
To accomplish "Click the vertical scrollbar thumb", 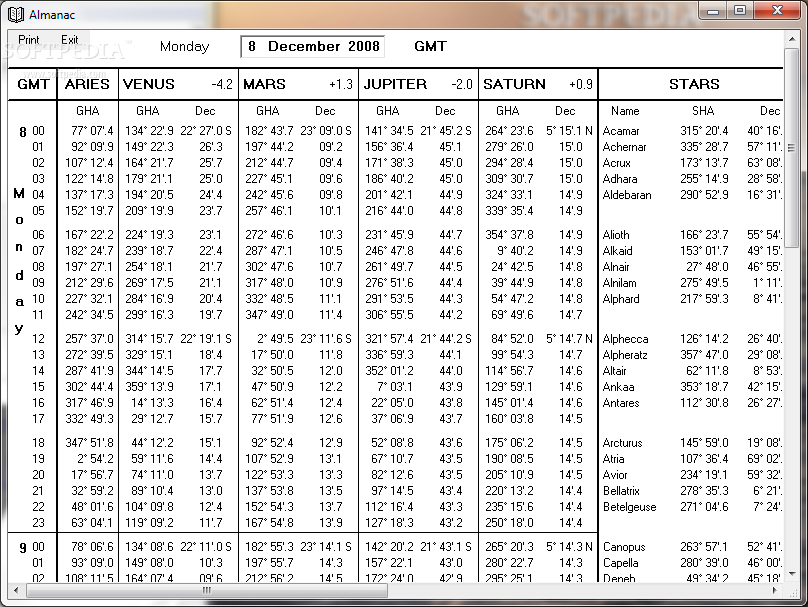I will tap(792, 148).
